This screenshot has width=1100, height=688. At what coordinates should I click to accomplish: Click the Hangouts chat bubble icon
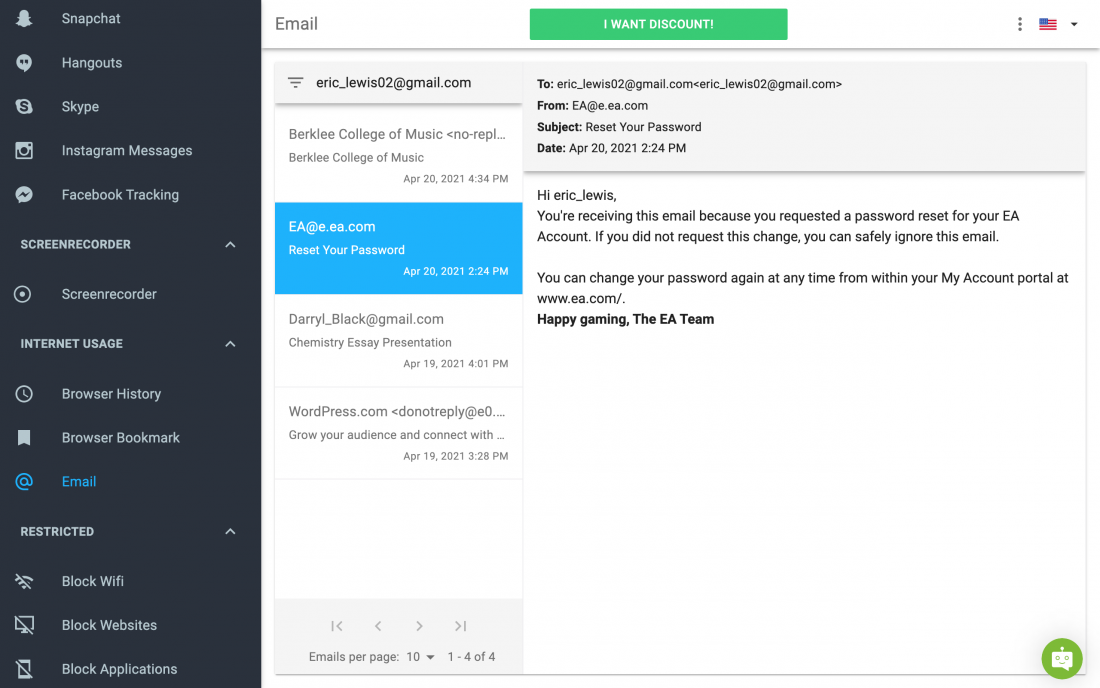24,63
